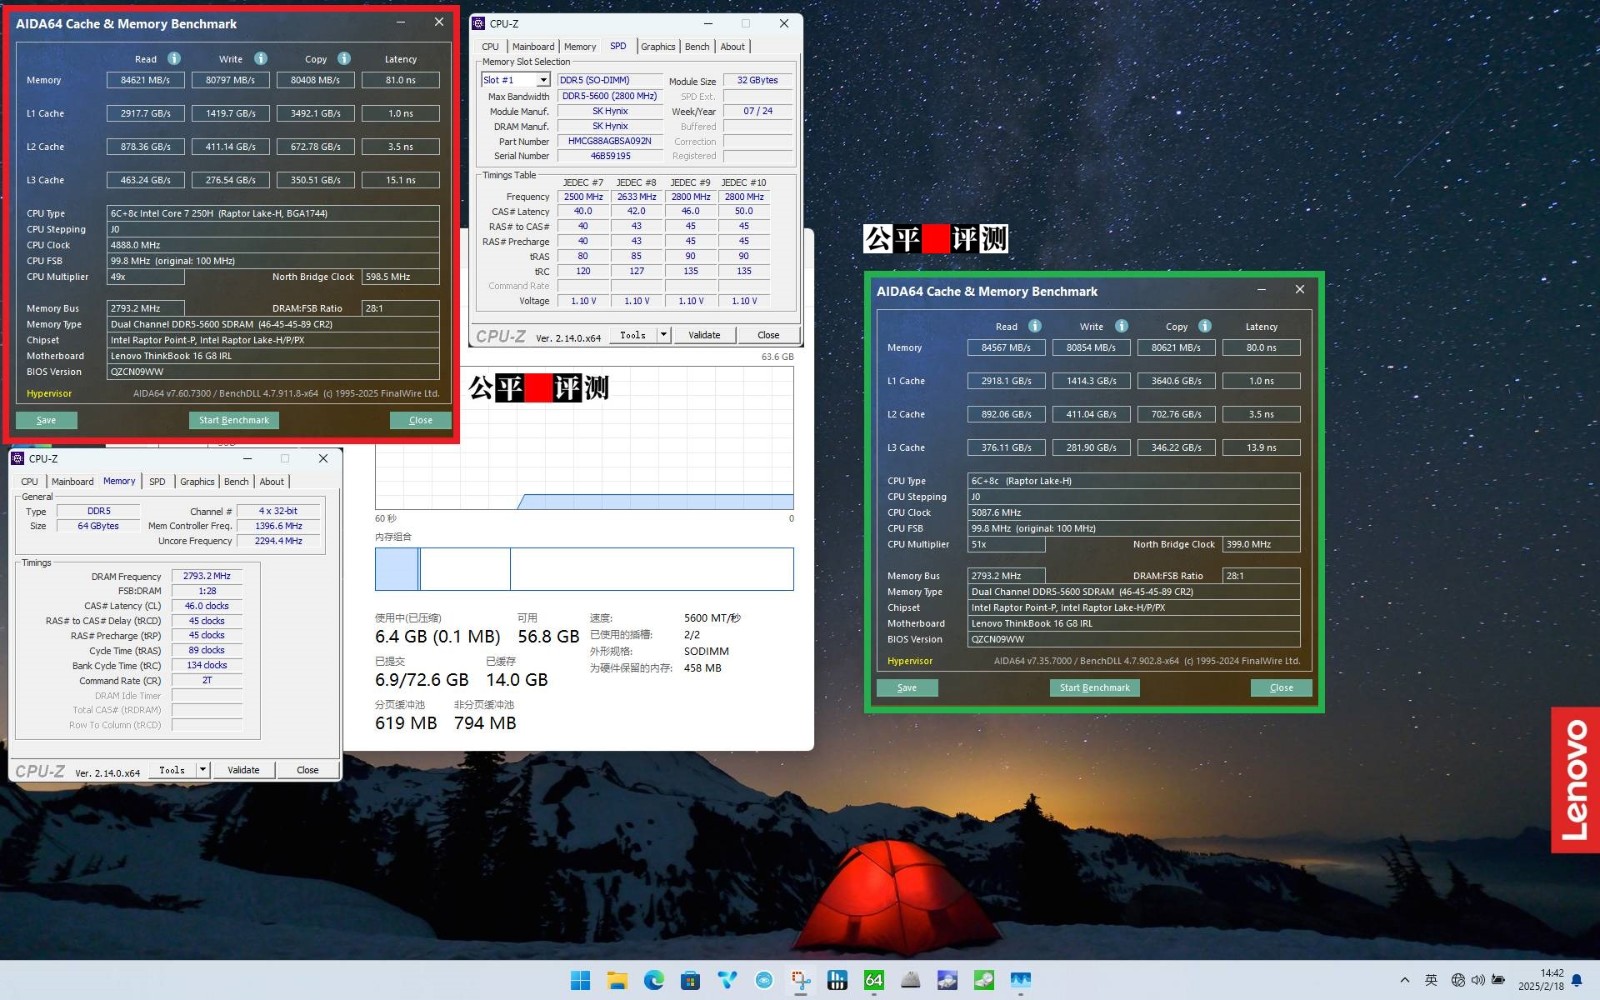
Task: Click the CPU-Z icon in the SPD window's title bar
Action: point(478,23)
